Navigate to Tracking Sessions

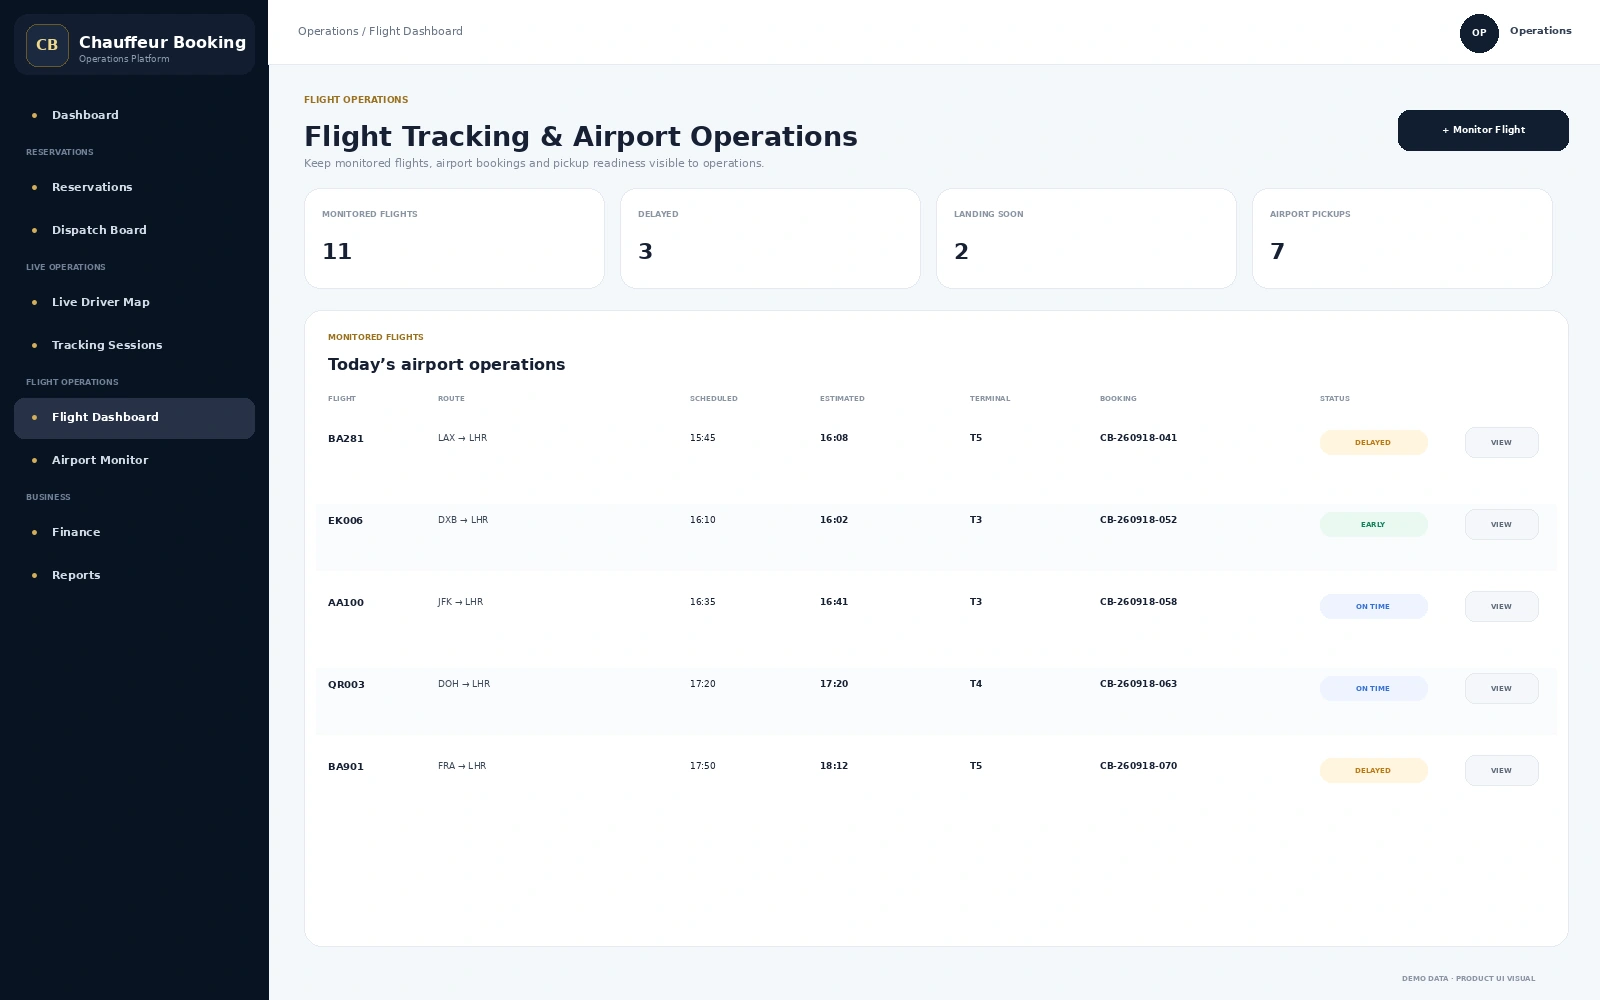click(134, 345)
